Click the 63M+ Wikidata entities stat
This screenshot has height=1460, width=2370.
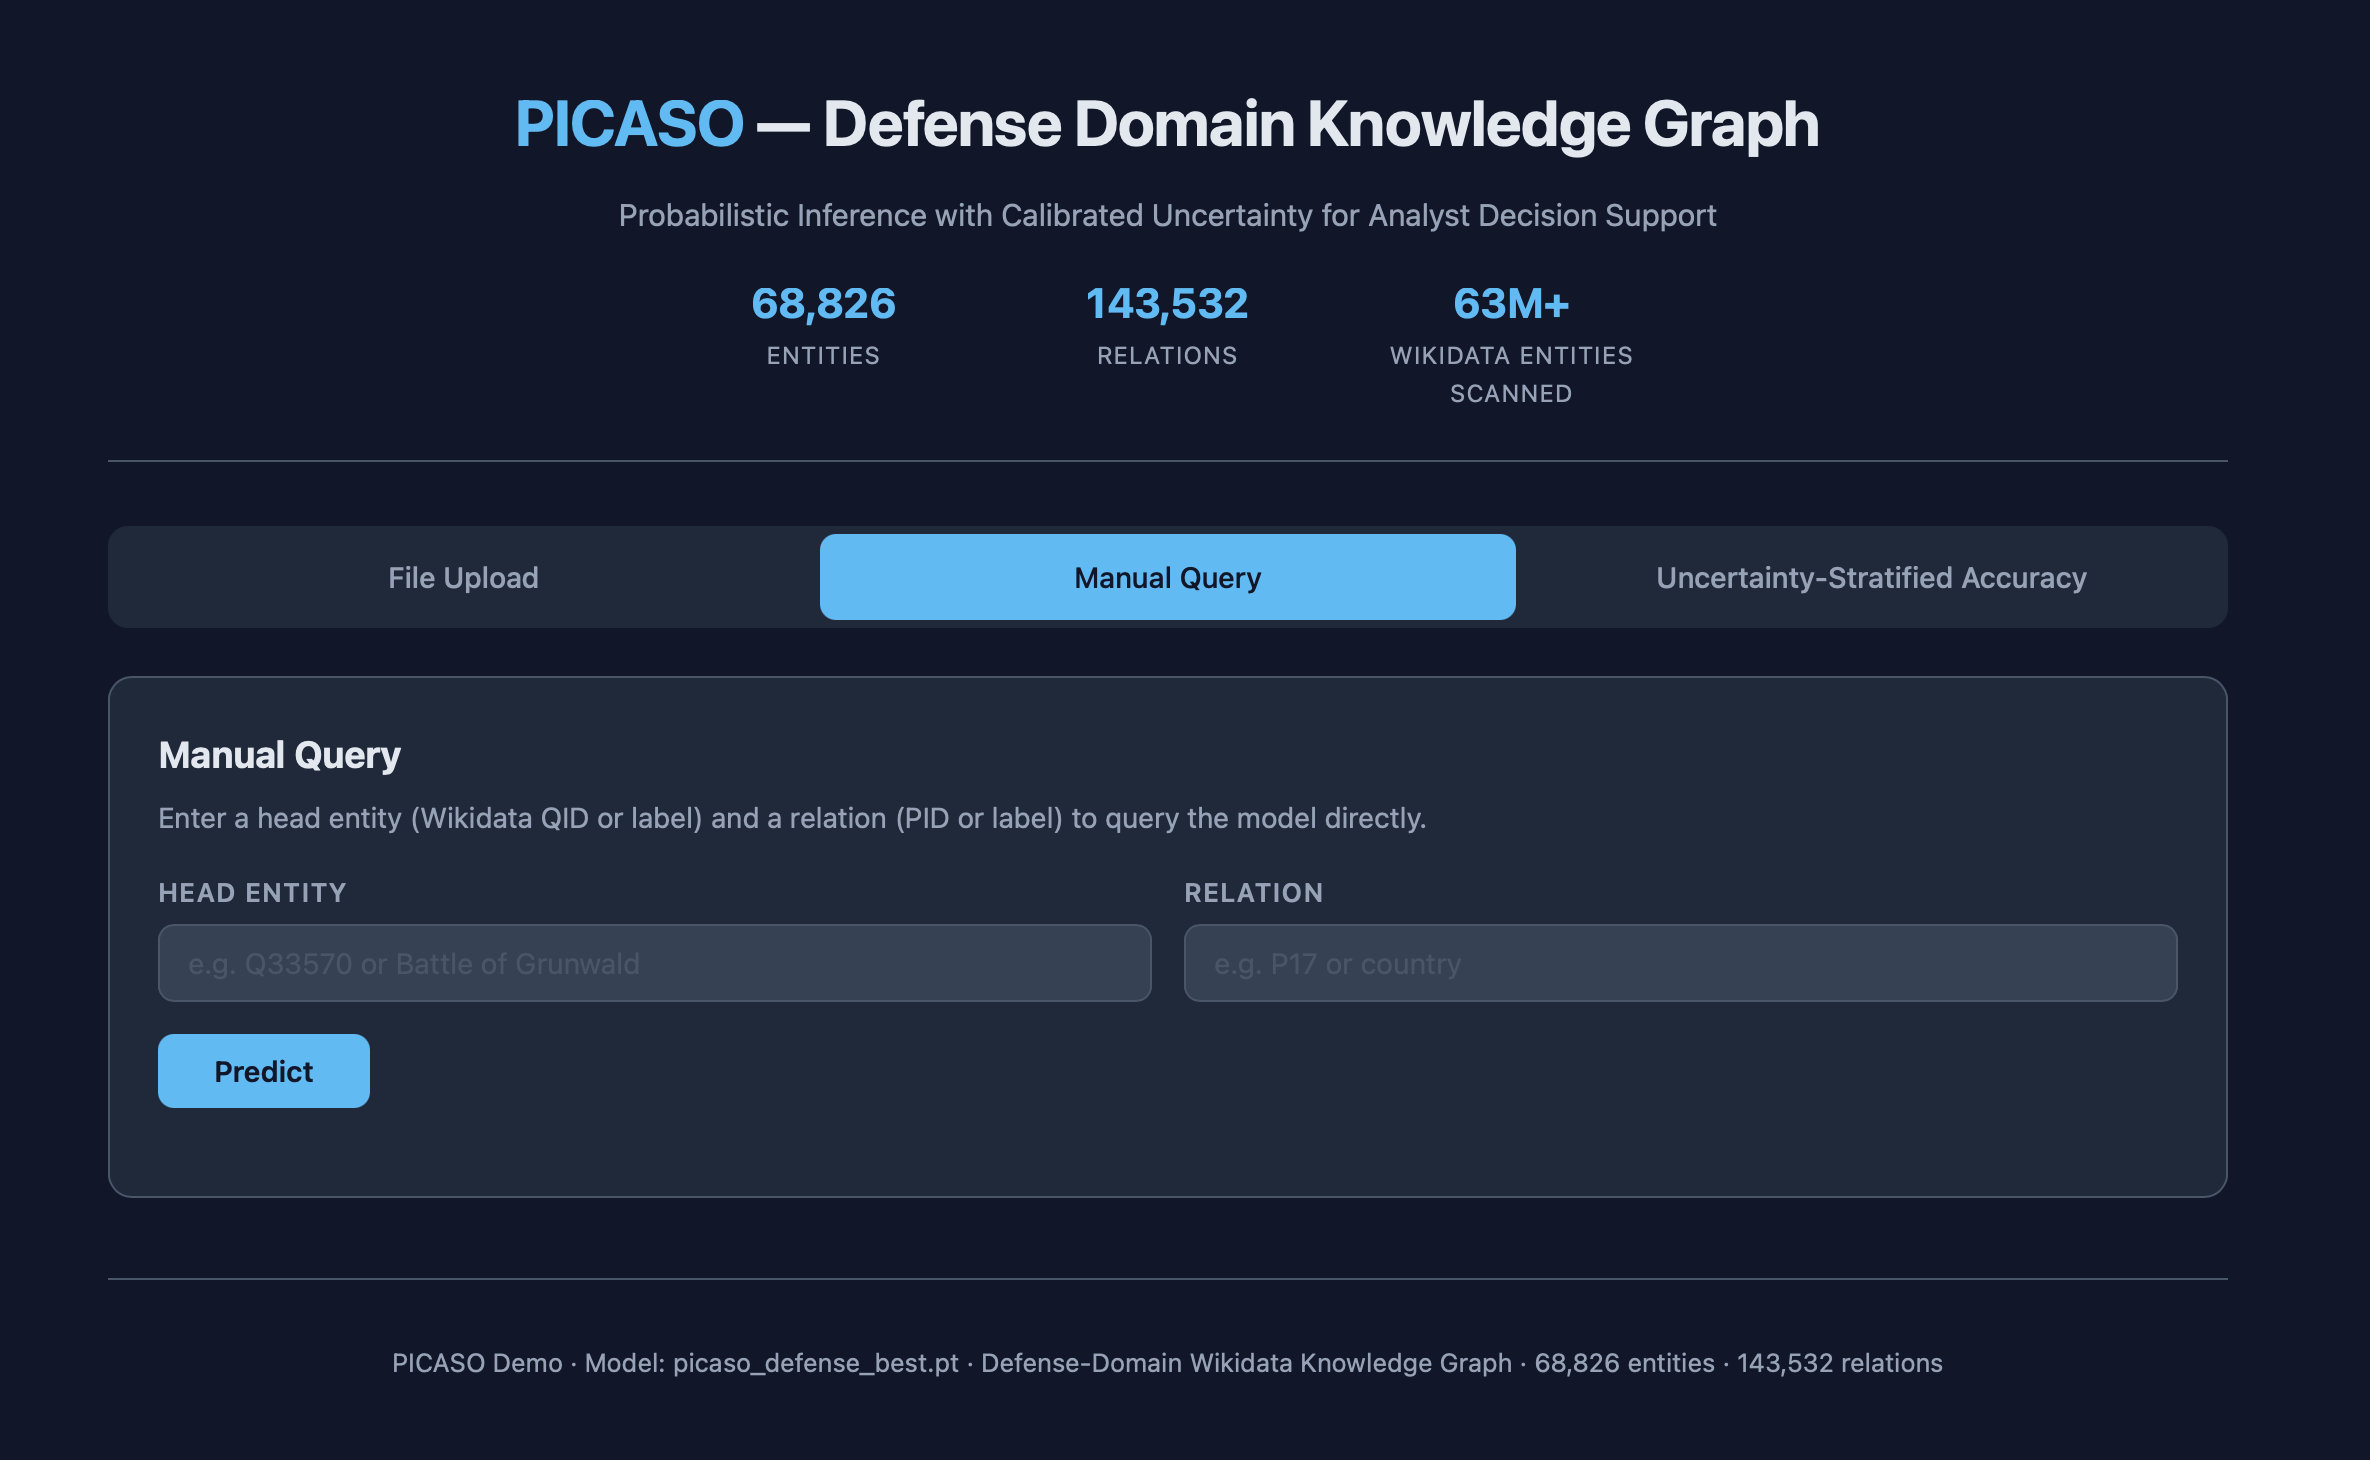(1511, 304)
